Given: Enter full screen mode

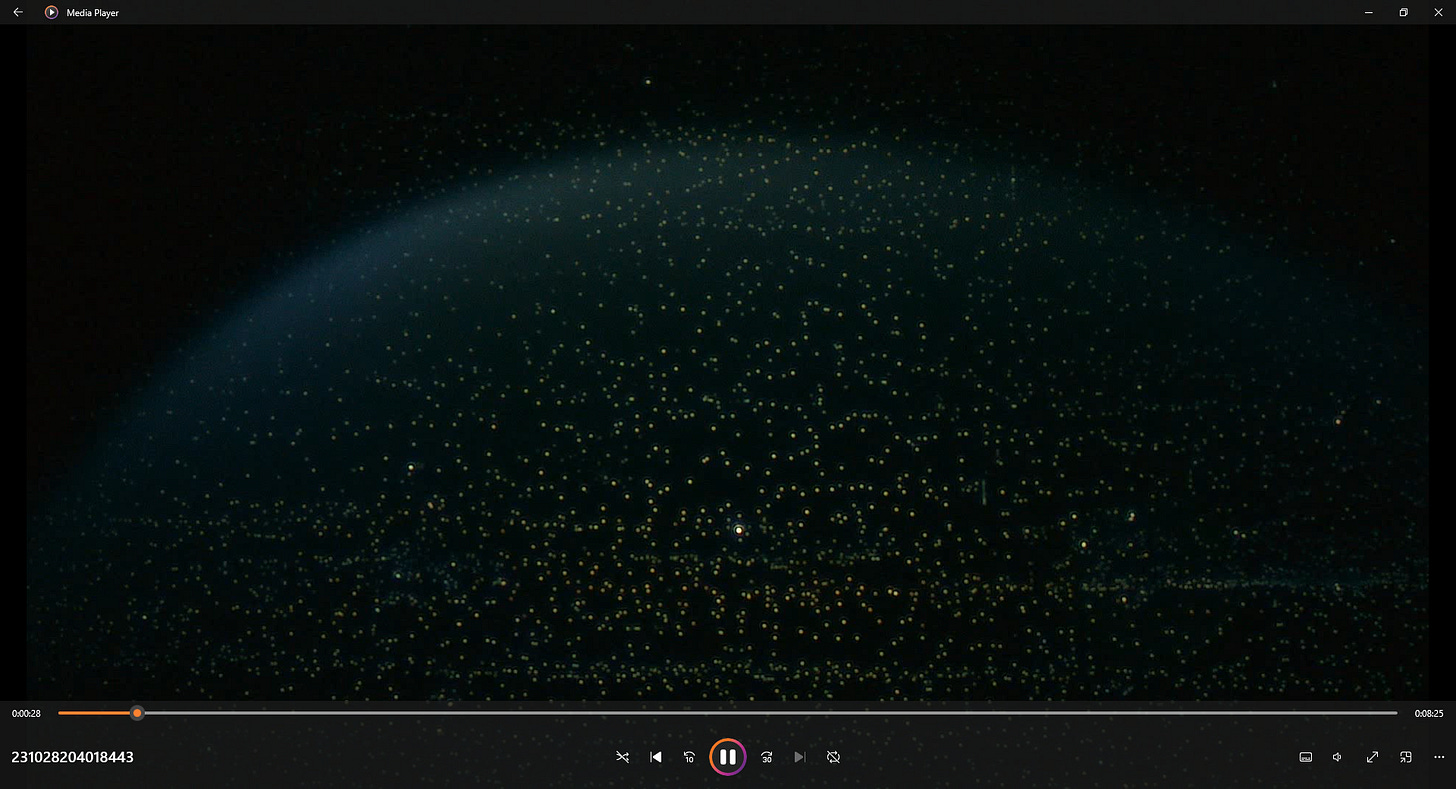Looking at the screenshot, I should click(1372, 757).
